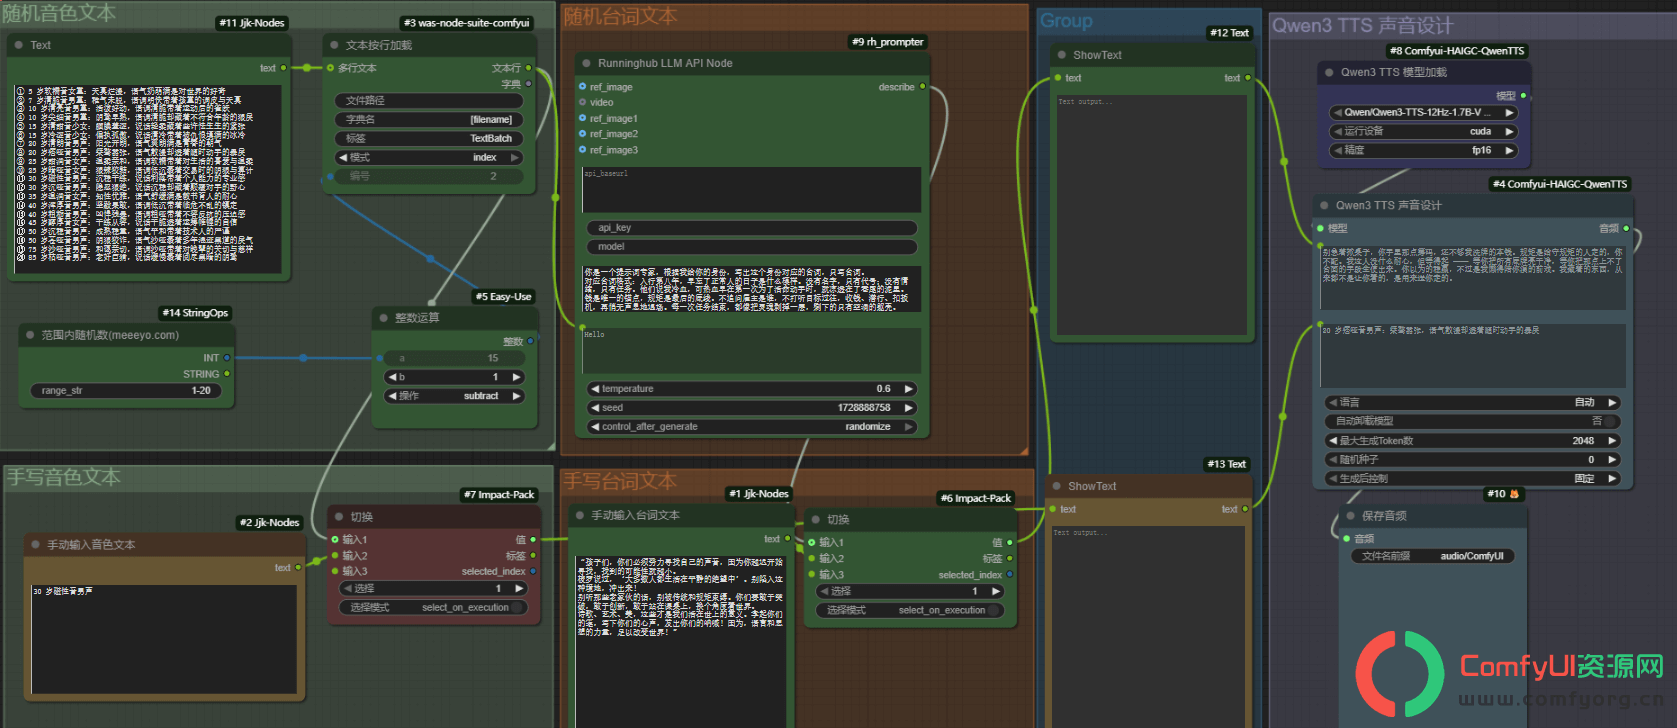Open the 模式 index dropdown

[x=430, y=157]
